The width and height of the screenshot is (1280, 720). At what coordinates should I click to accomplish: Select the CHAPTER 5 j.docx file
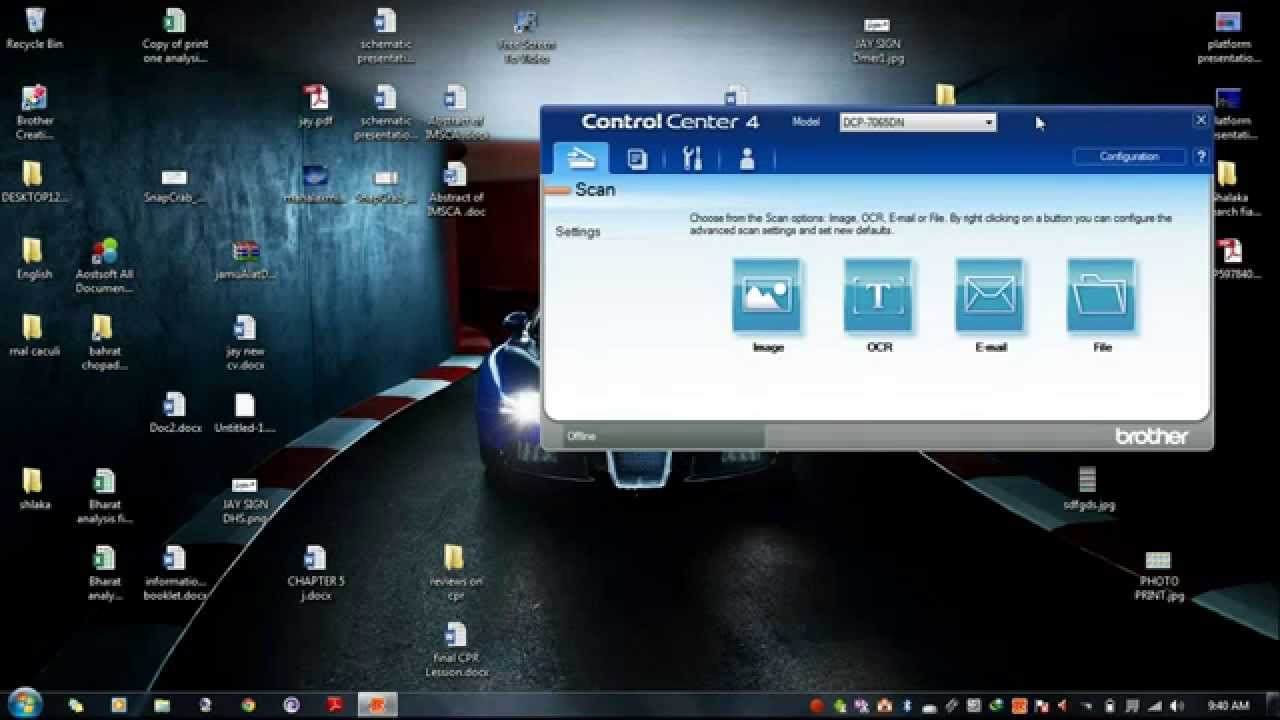click(315, 573)
